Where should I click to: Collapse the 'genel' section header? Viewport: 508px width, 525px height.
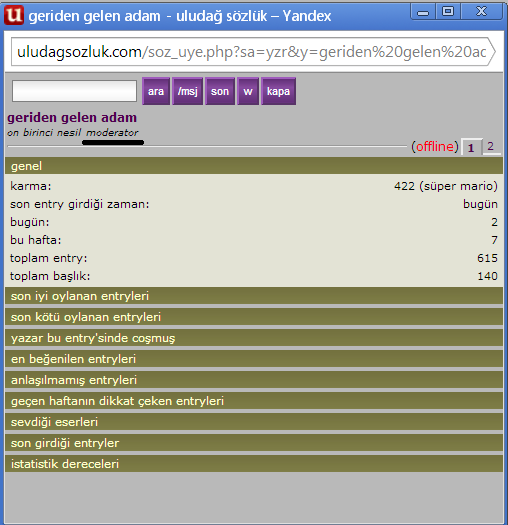pos(254,166)
